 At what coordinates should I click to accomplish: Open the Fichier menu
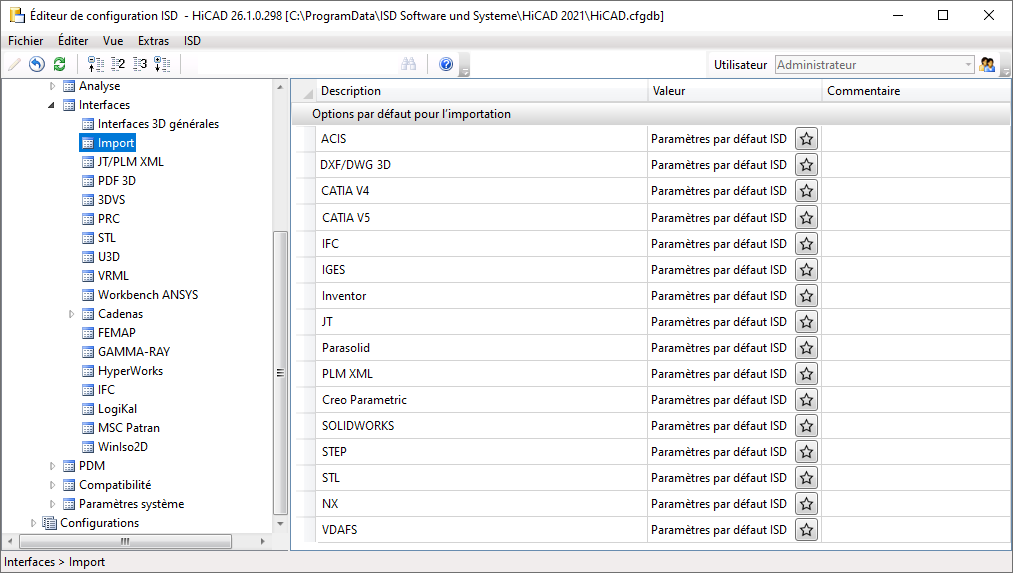26,41
